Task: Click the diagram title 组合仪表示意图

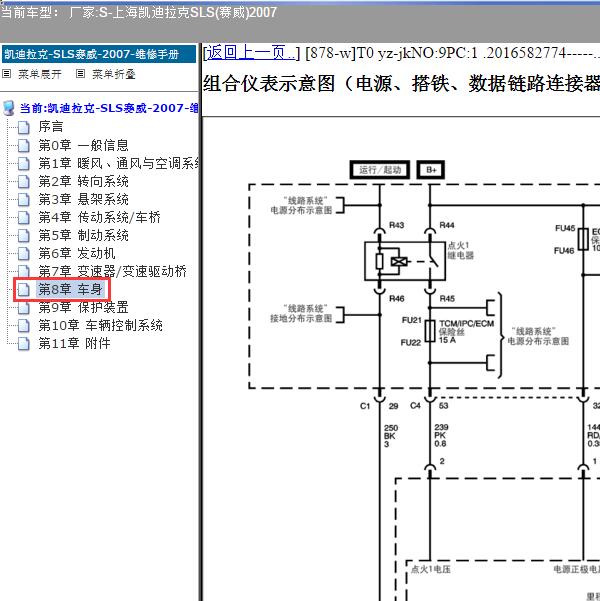Action: pyautogui.click(x=401, y=83)
